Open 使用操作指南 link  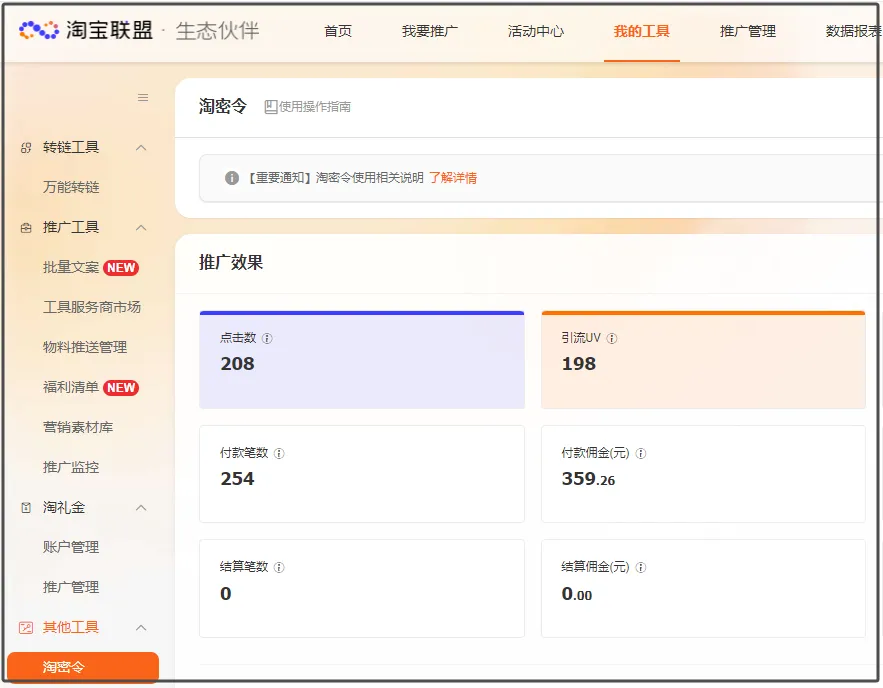pyautogui.click(x=315, y=106)
